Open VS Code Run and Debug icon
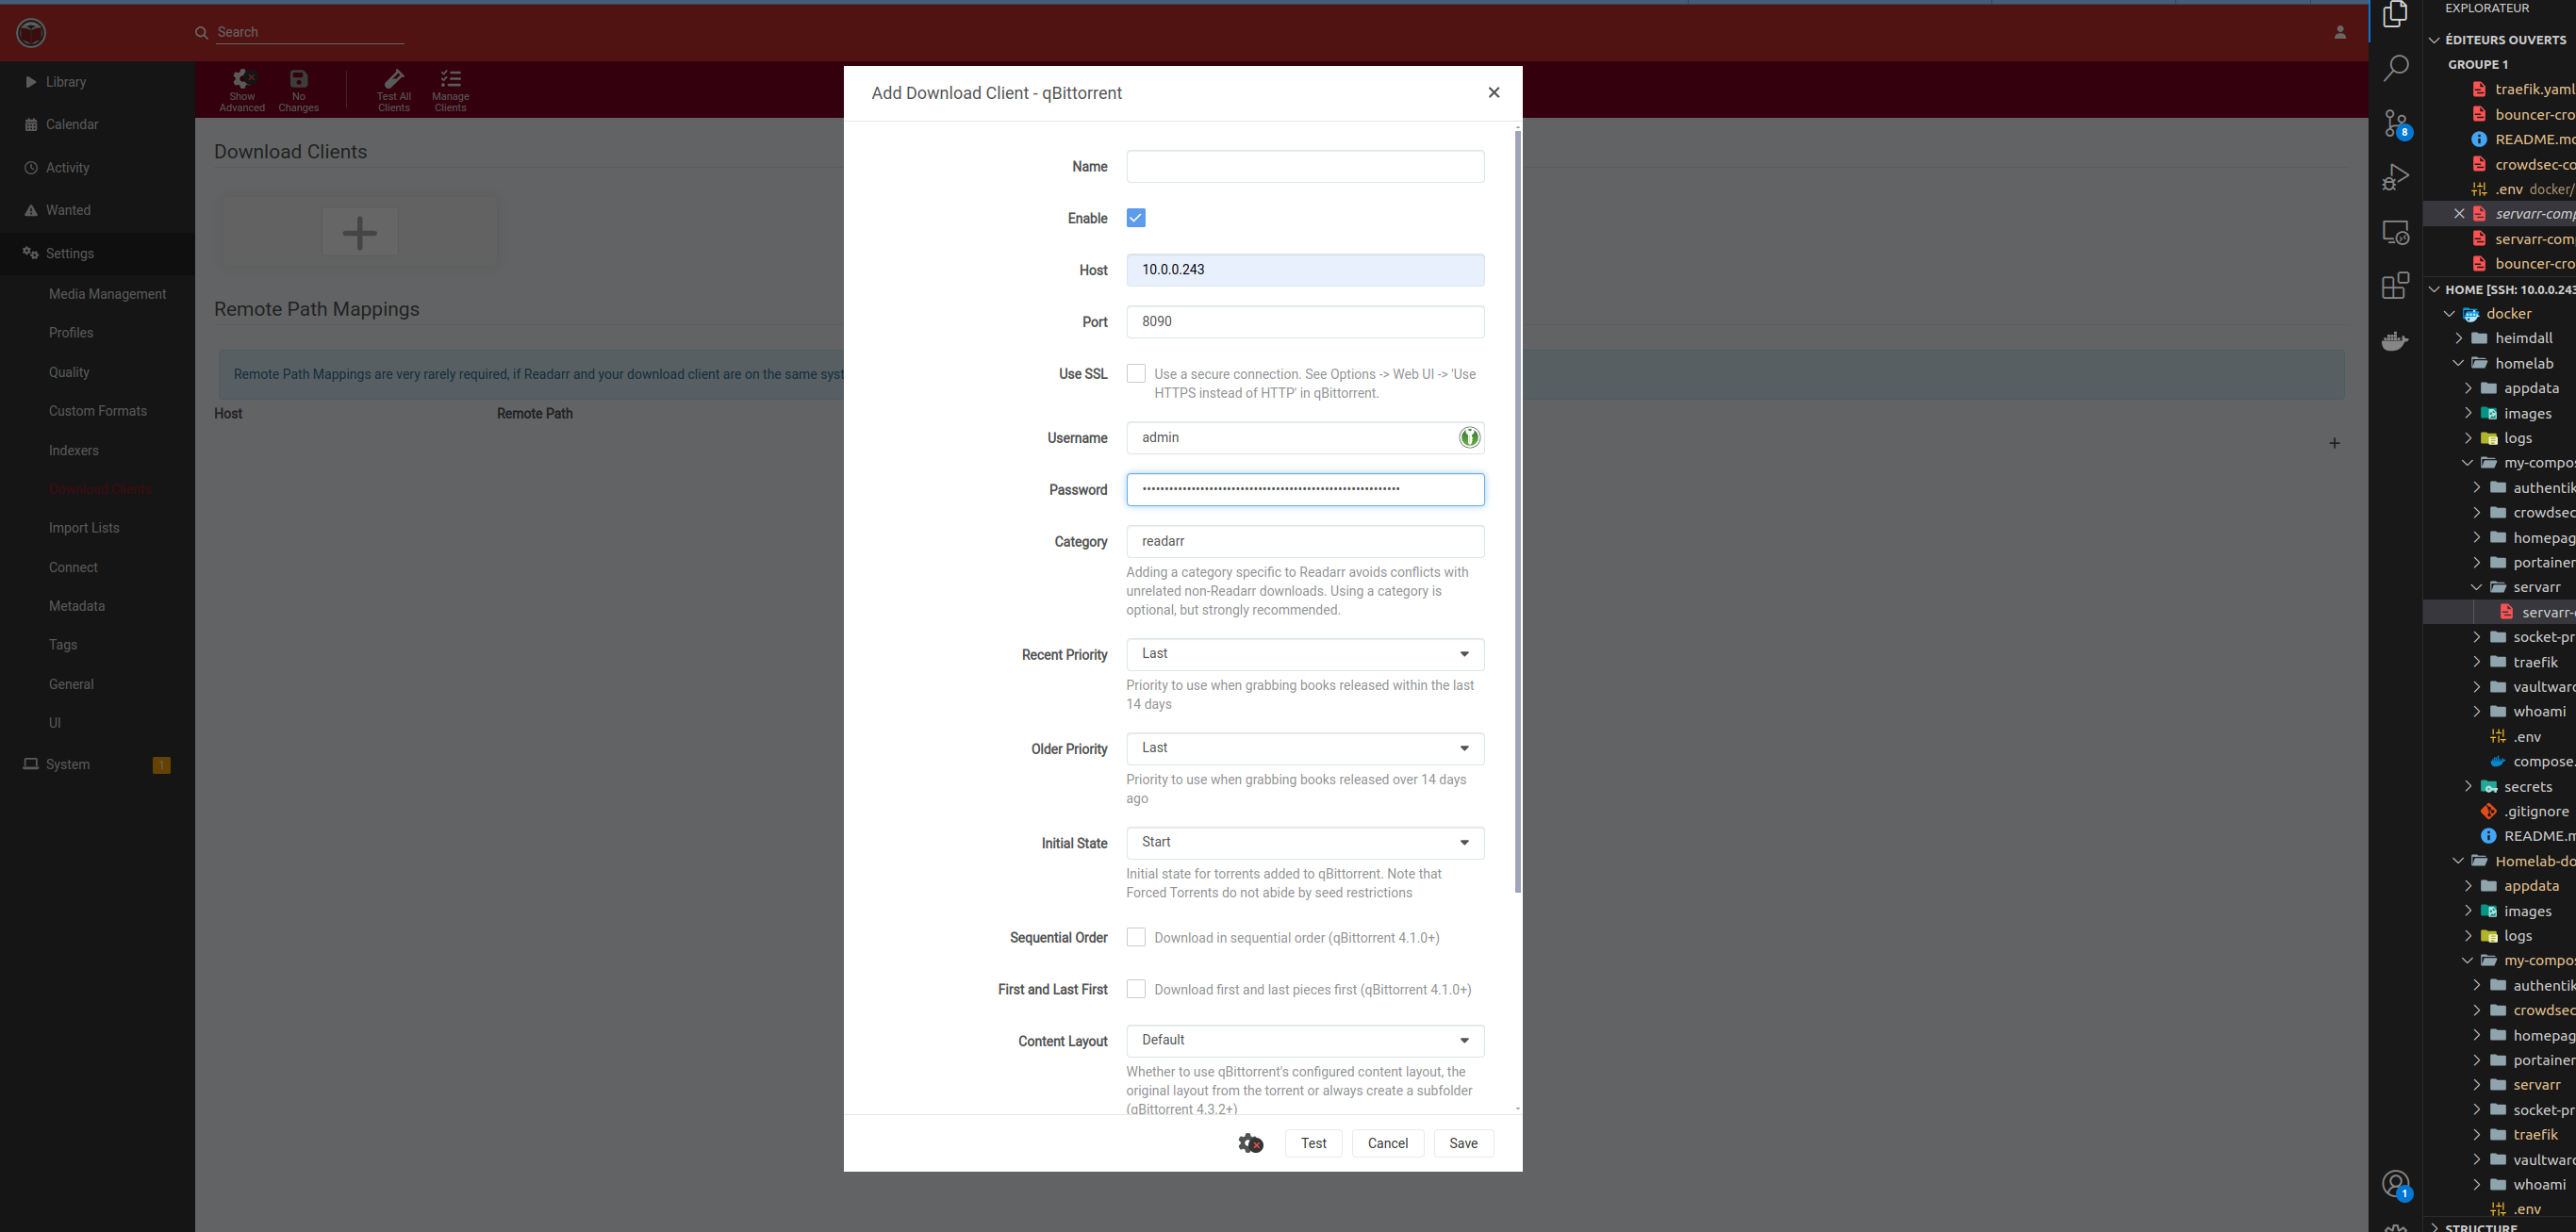Image resolution: width=2576 pixels, height=1232 pixels. click(2396, 177)
